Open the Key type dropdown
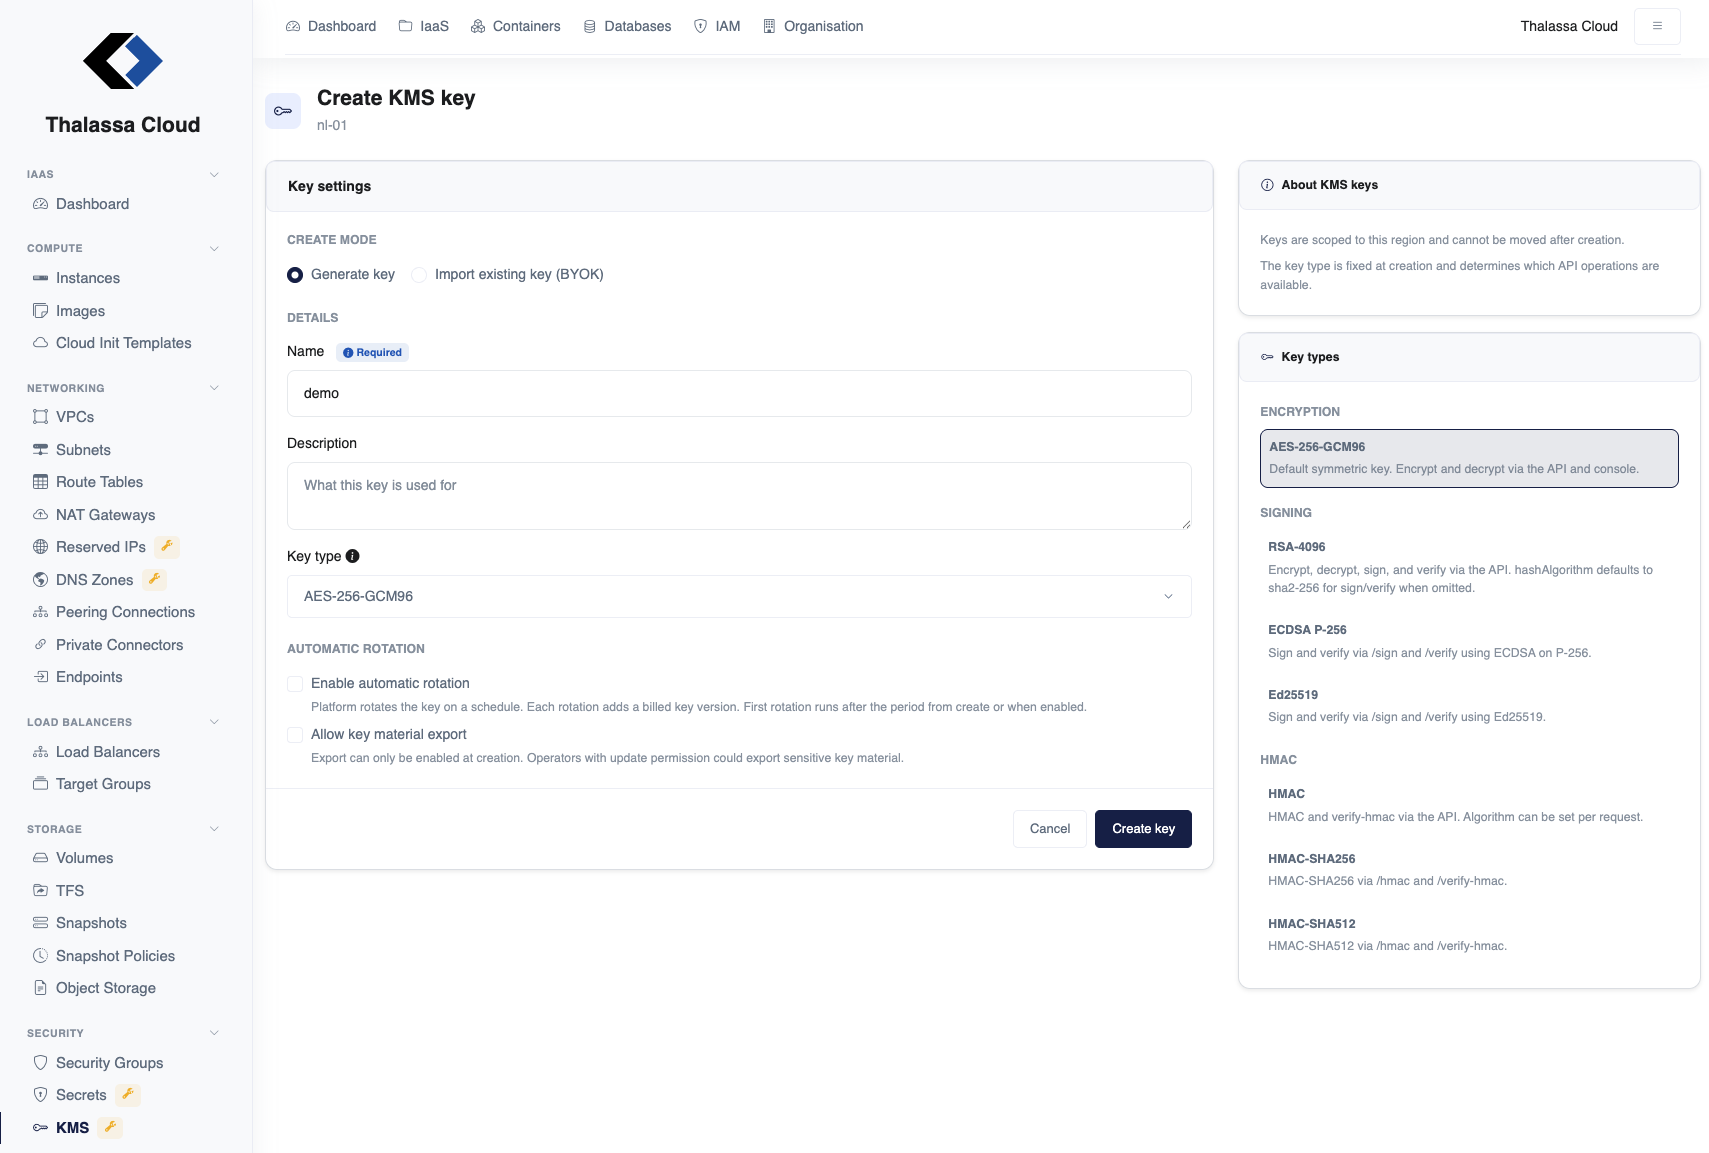The image size is (1709, 1153). pos(739,596)
